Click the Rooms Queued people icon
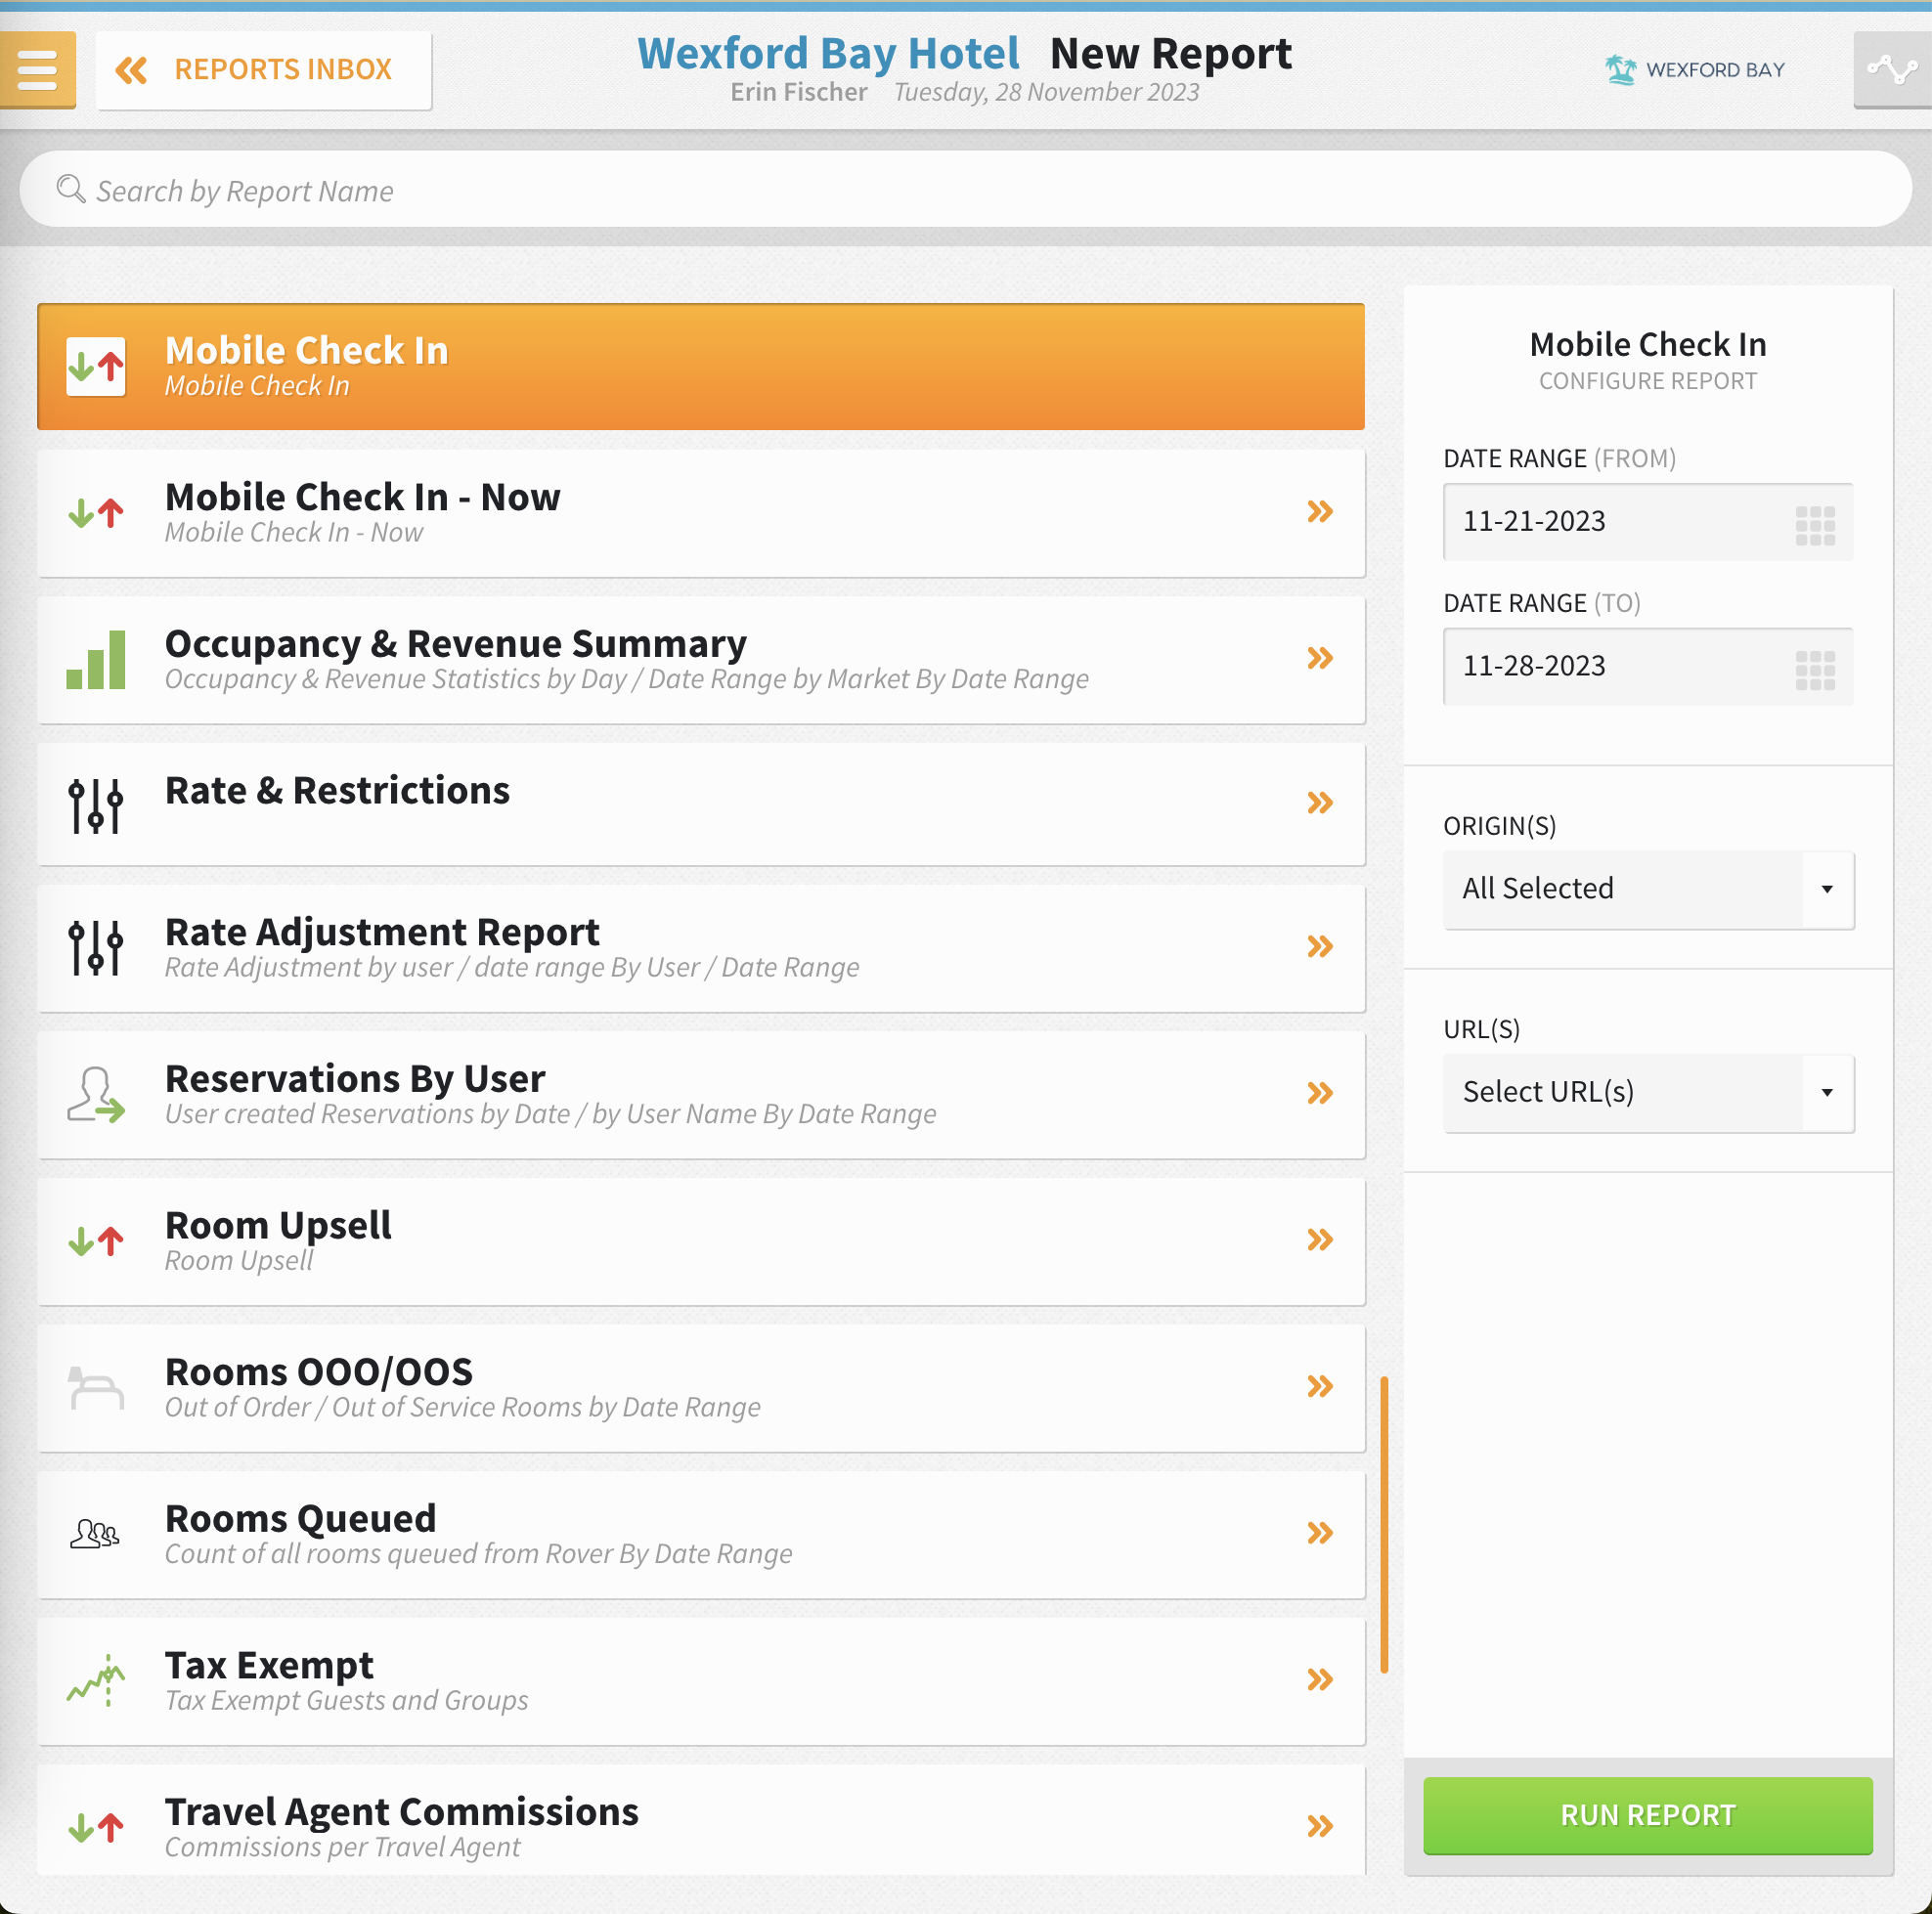The height and width of the screenshot is (1914, 1932). [x=96, y=1533]
